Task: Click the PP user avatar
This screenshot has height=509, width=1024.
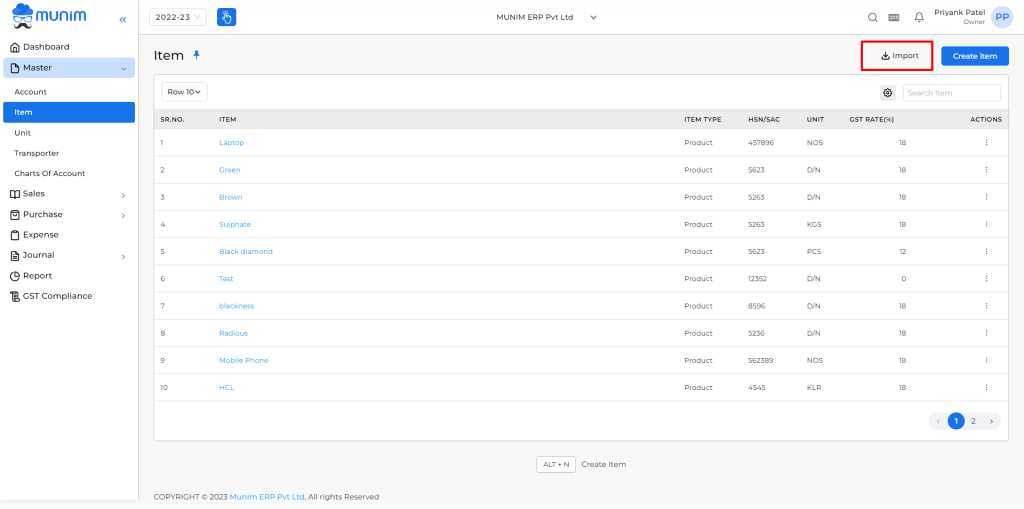Action: [x=1002, y=17]
